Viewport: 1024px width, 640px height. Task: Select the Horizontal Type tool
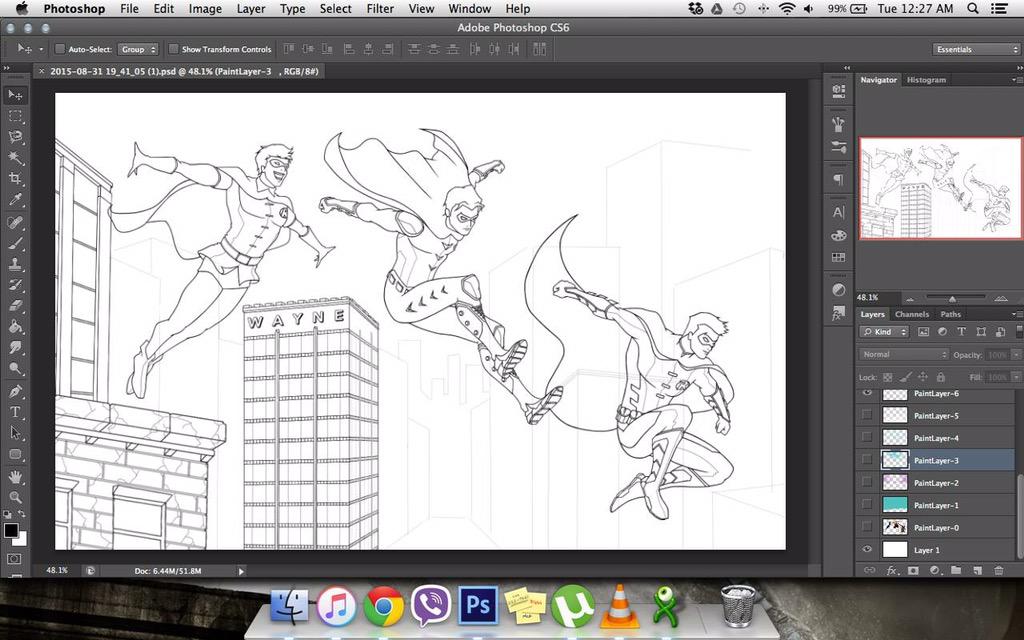point(15,412)
